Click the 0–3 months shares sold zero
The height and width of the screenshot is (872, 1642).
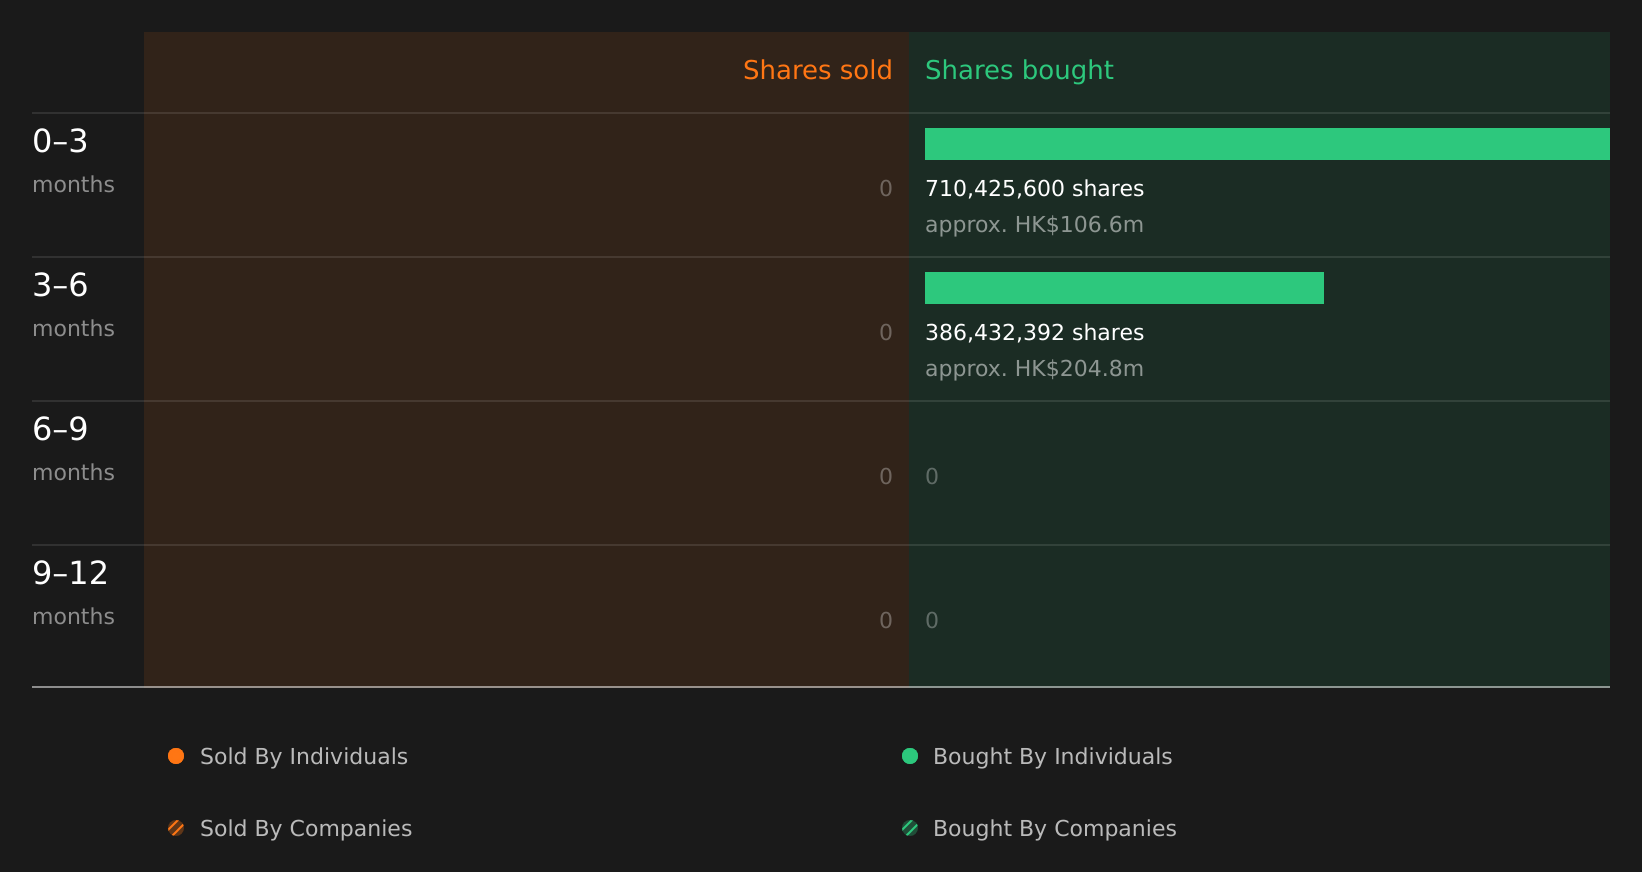click(x=886, y=189)
